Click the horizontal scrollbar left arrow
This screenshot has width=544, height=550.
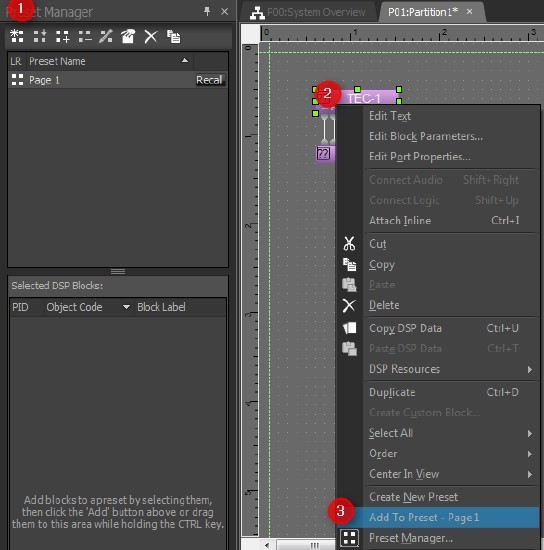pyautogui.click(x=267, y=545)
